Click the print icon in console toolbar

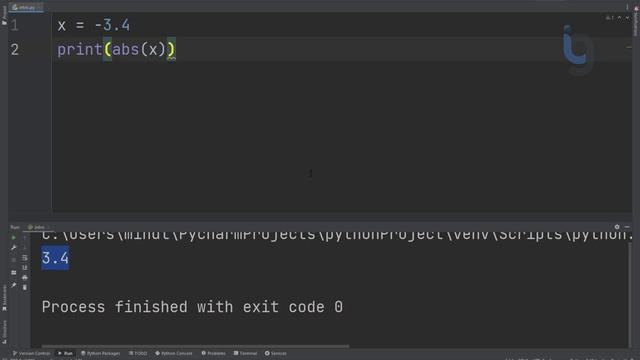(24, 278)
